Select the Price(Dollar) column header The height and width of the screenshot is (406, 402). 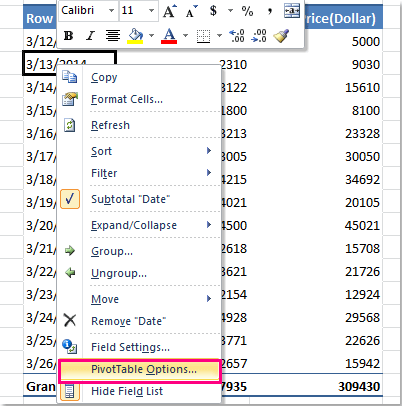[x=343, y=18]
